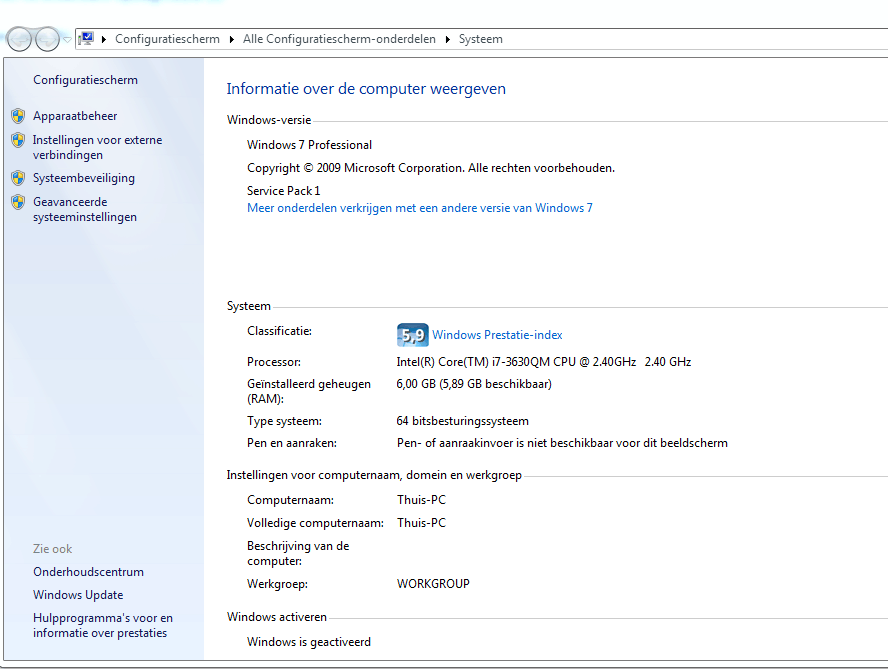Click the shield icon beside Apparaatbeheer
Screen dimensions: 888x669
point(18,116)
